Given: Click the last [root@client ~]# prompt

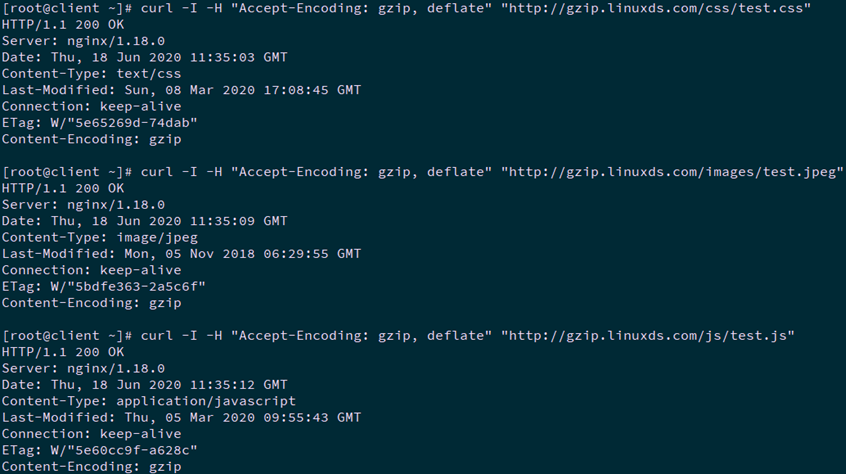Looking at the screenshot, I should [67, 335].
